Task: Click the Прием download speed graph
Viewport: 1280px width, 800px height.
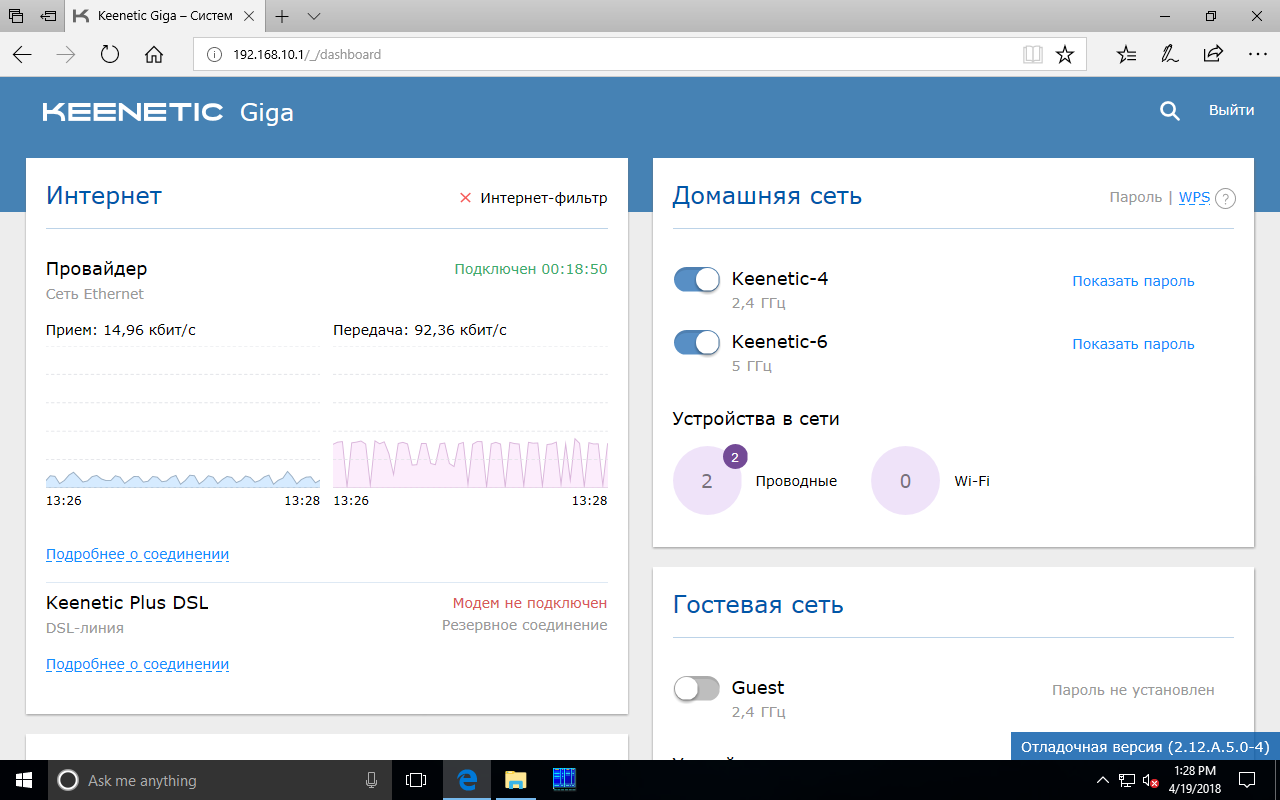Action: pyautogui.click(x=183, y=418)
